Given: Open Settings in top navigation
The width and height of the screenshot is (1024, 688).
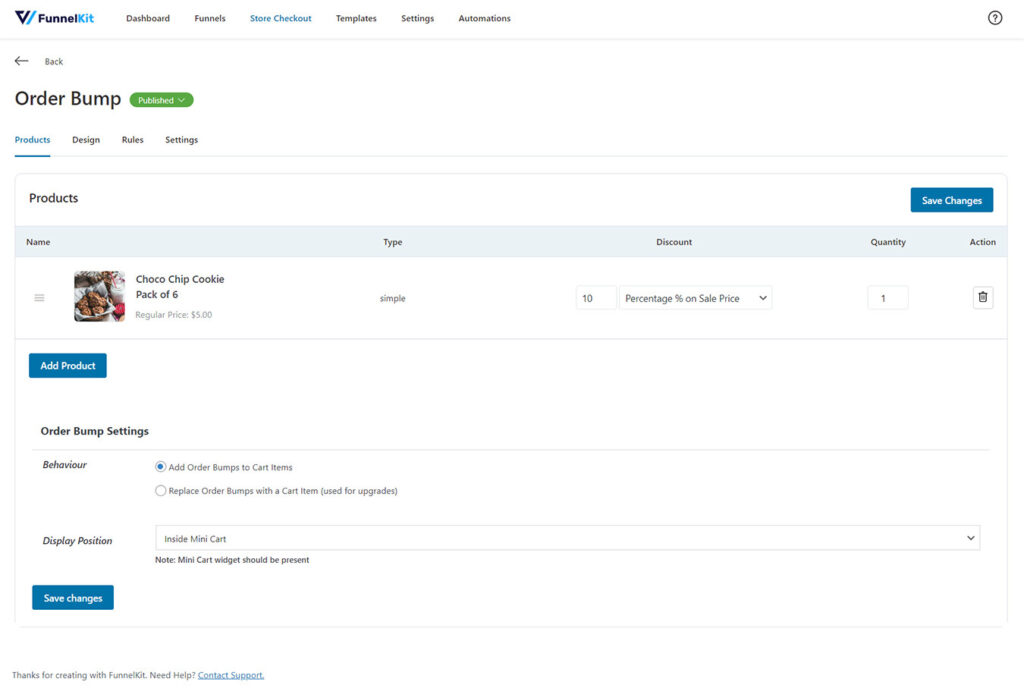Looking at the screenshot, I should [417, 18].
